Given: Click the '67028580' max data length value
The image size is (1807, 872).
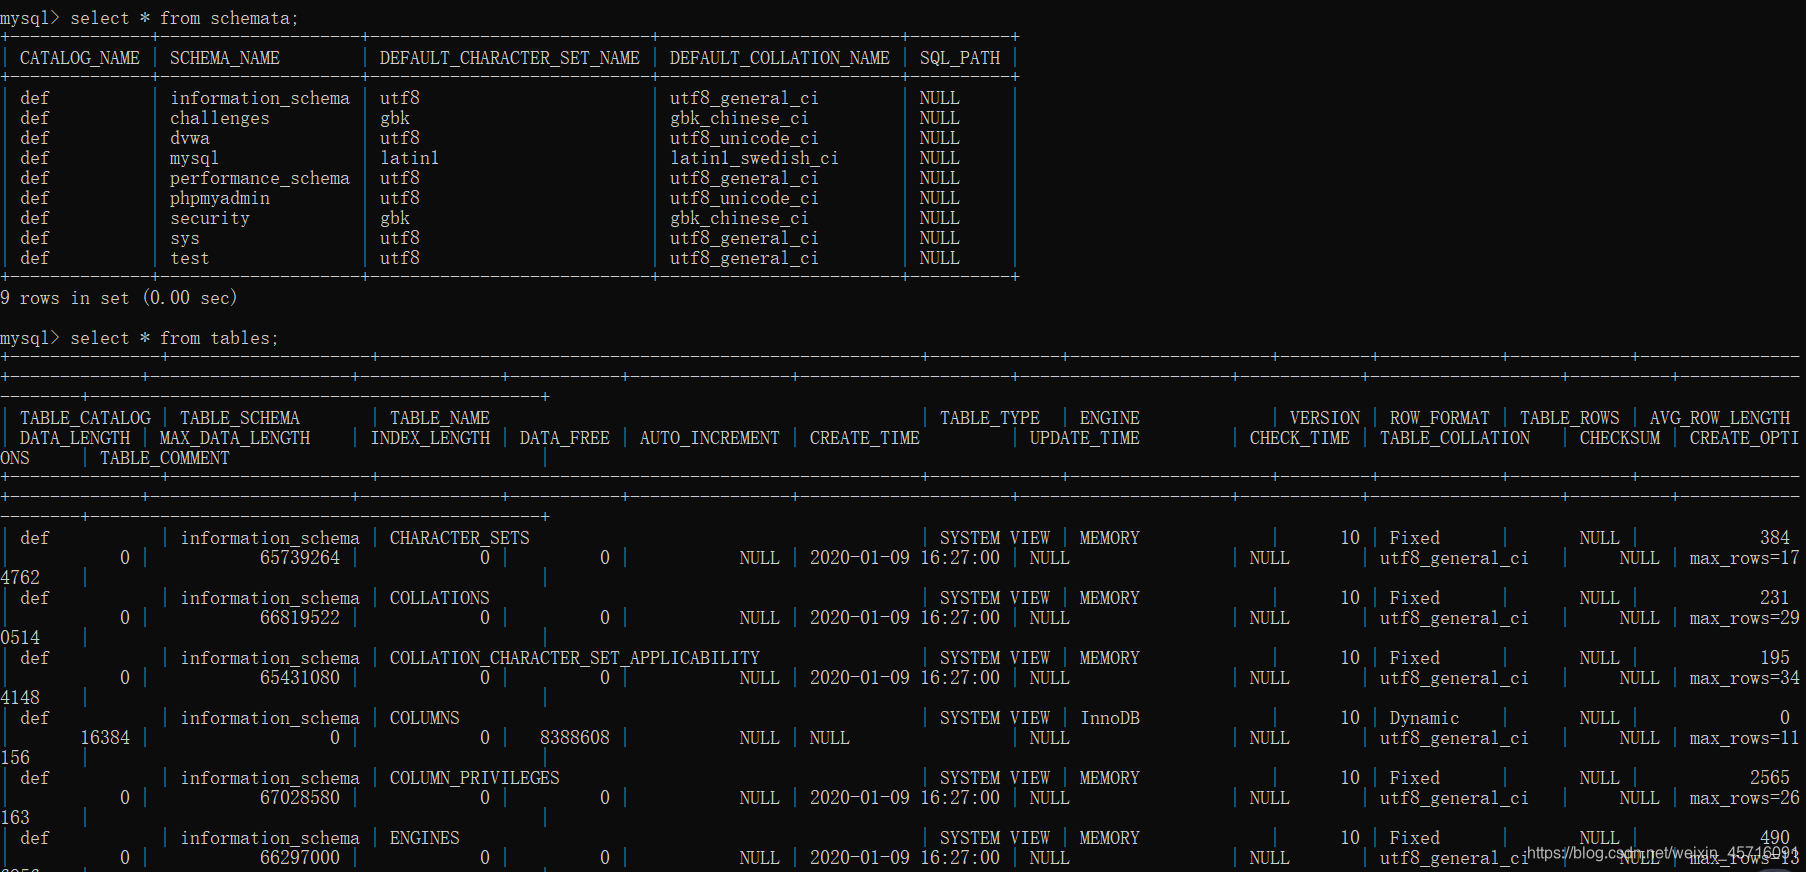Looking at the screenshot, I should coord(300,798).
